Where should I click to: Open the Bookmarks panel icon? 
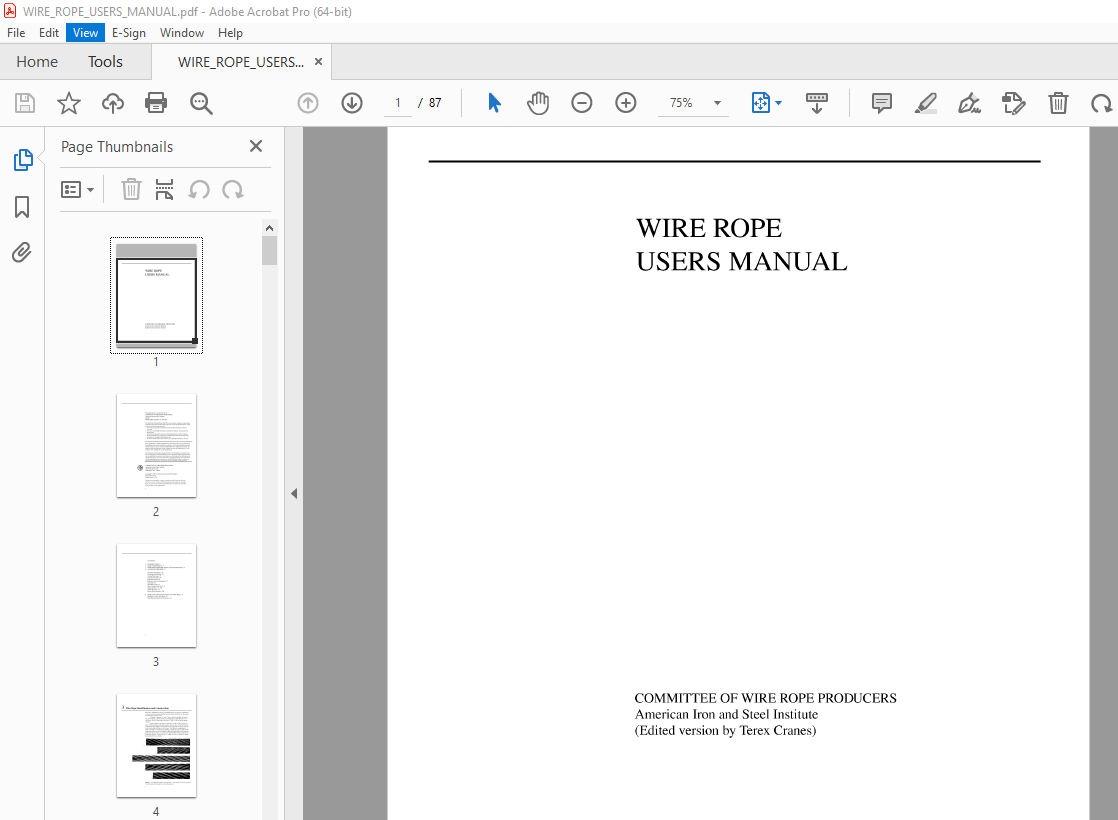point(22,207)
